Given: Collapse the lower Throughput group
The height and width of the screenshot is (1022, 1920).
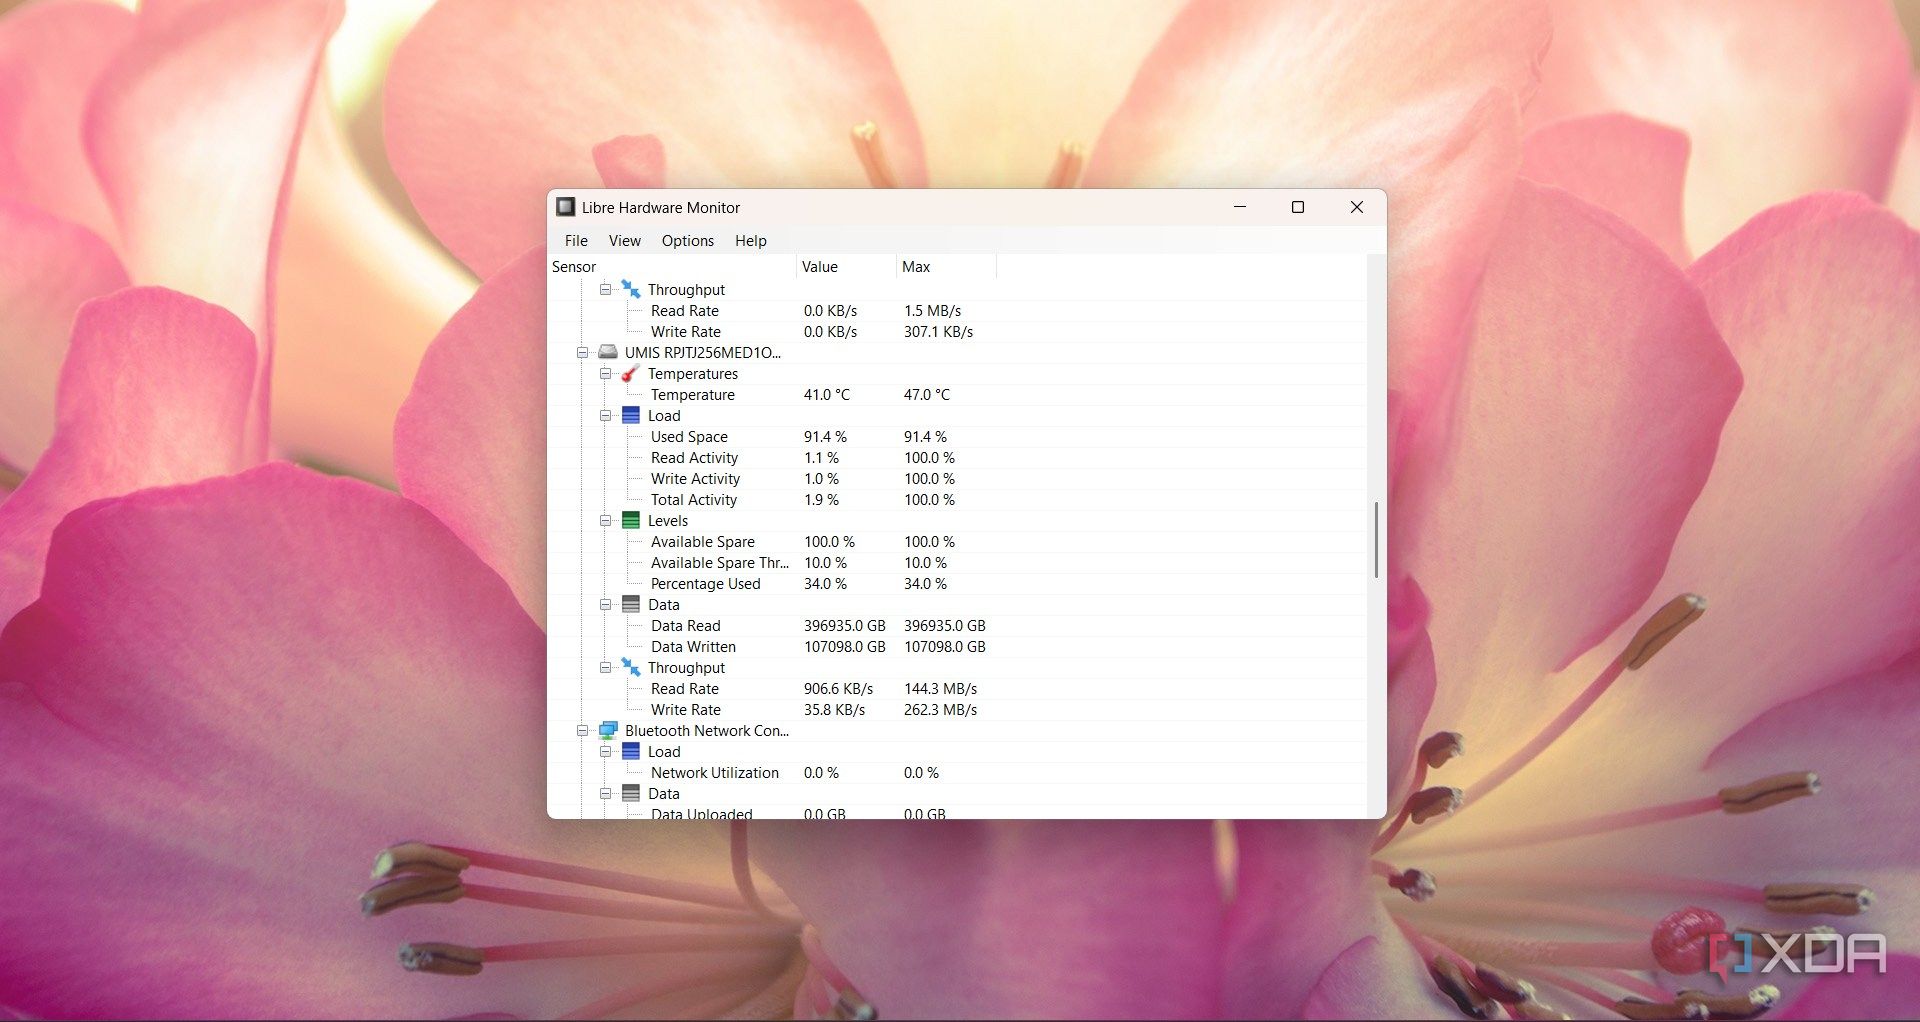Looking at the screenshot, I should (x=605, y=668).
